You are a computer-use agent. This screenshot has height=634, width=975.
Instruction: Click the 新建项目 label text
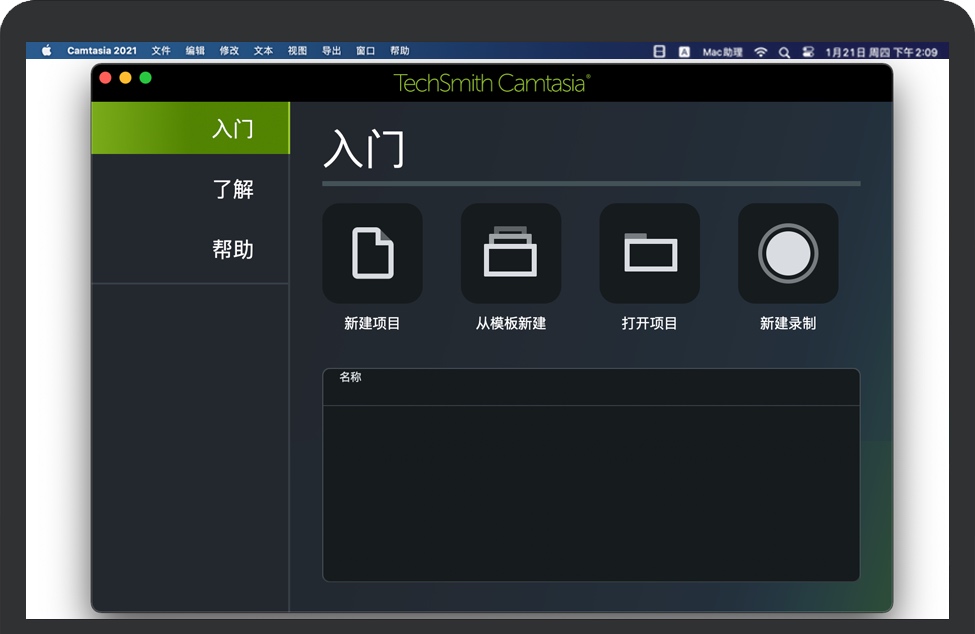372,323
